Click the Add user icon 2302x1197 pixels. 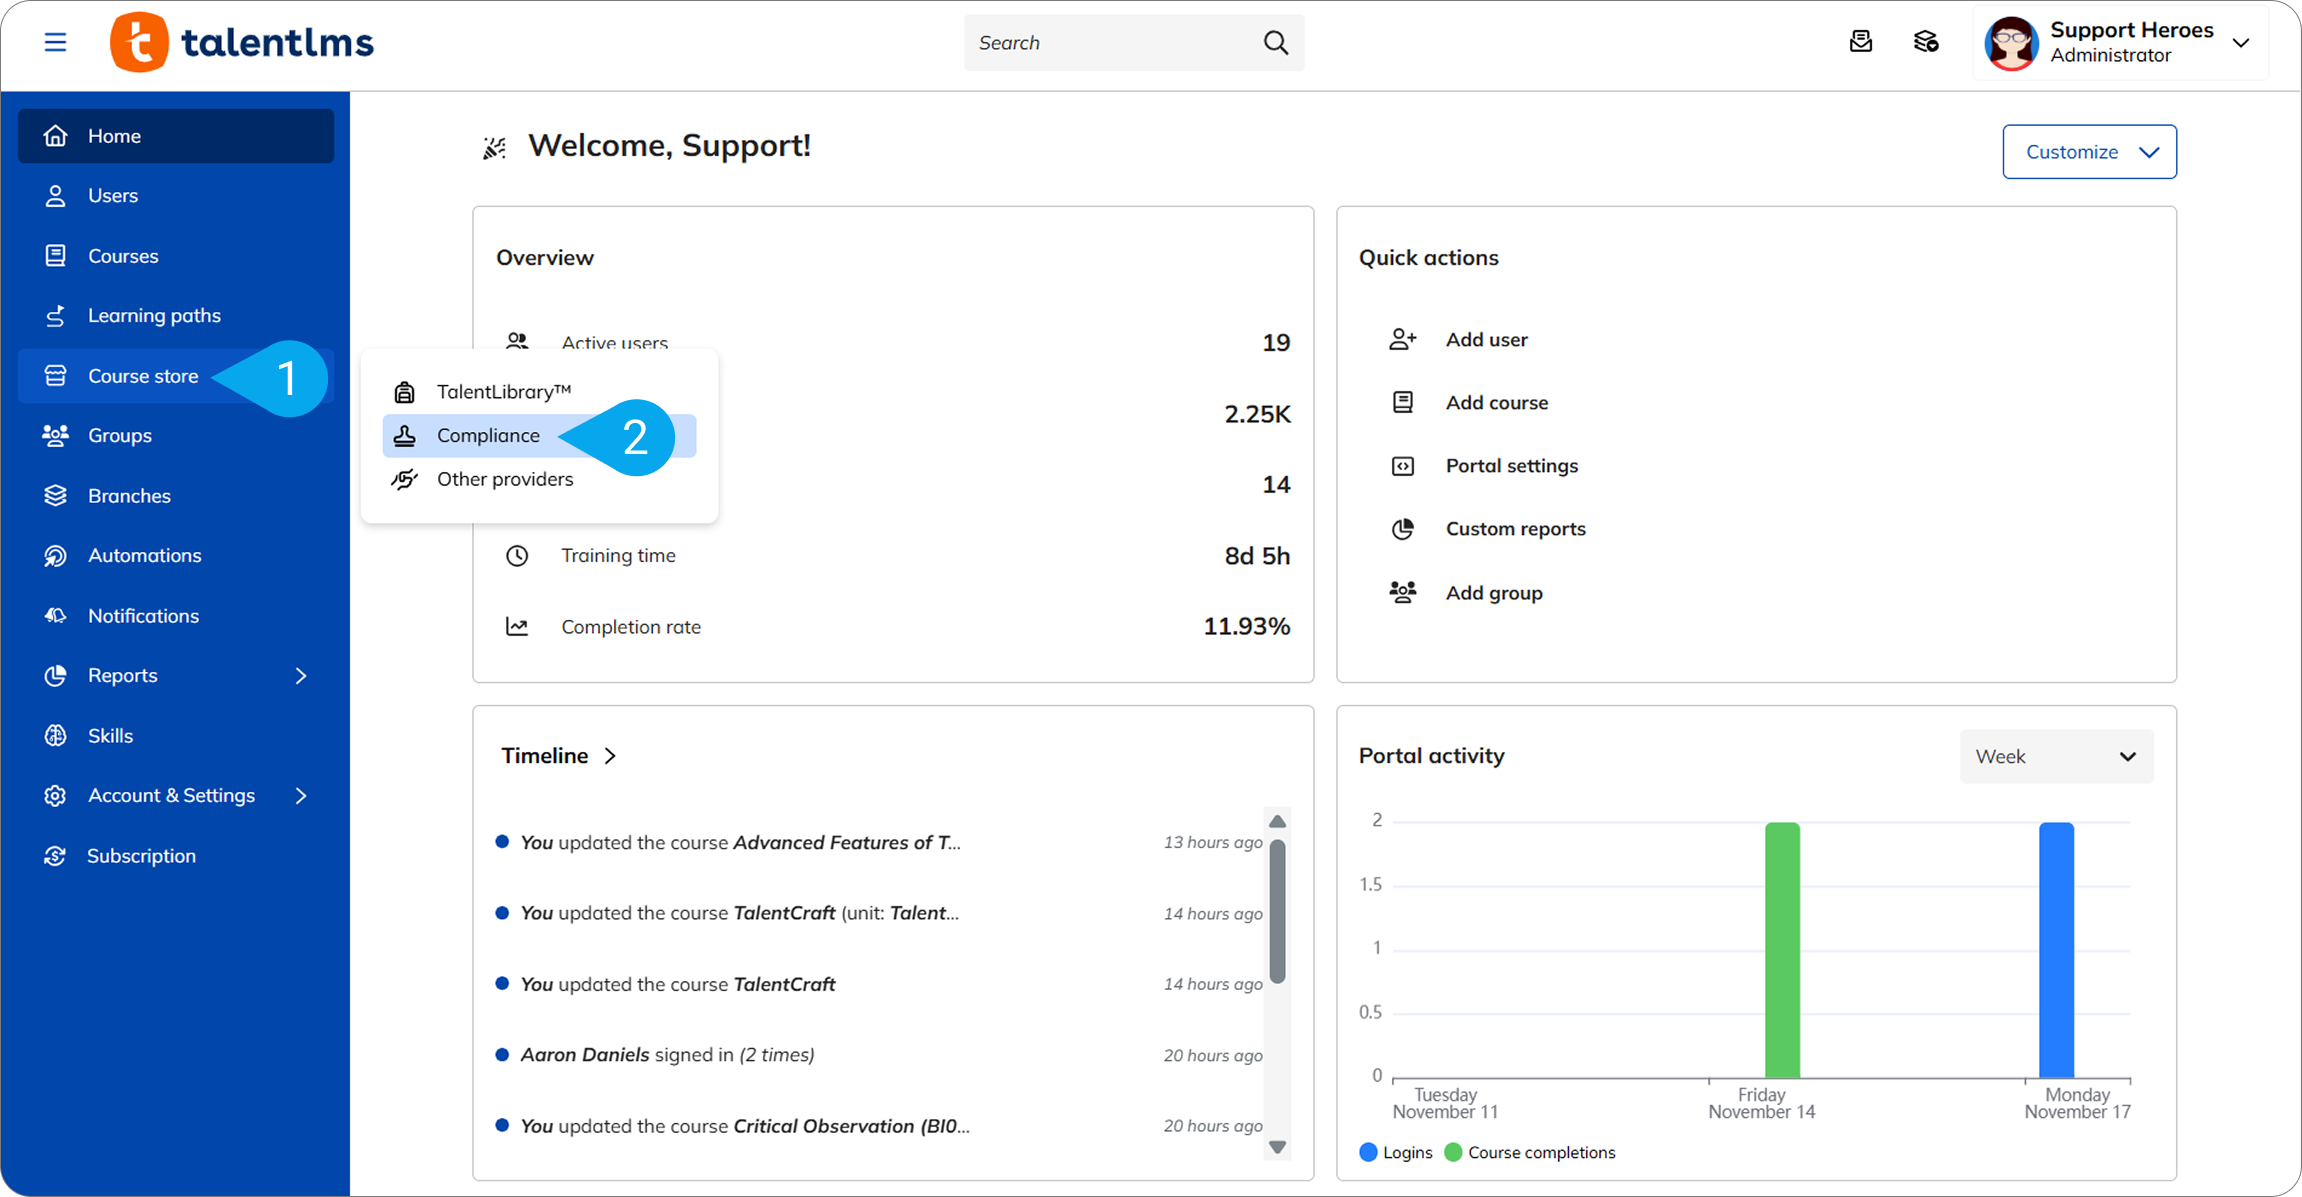pos(1402,339)
